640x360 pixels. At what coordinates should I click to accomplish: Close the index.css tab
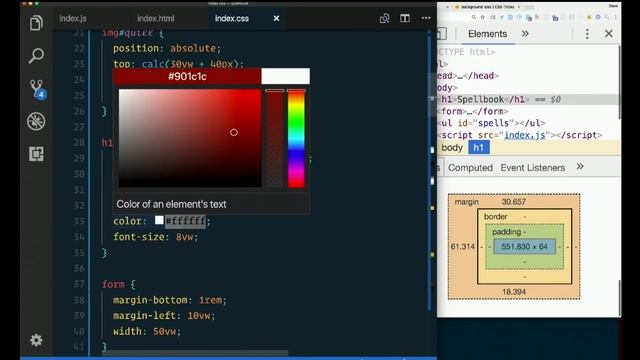(x=276, y=18)
